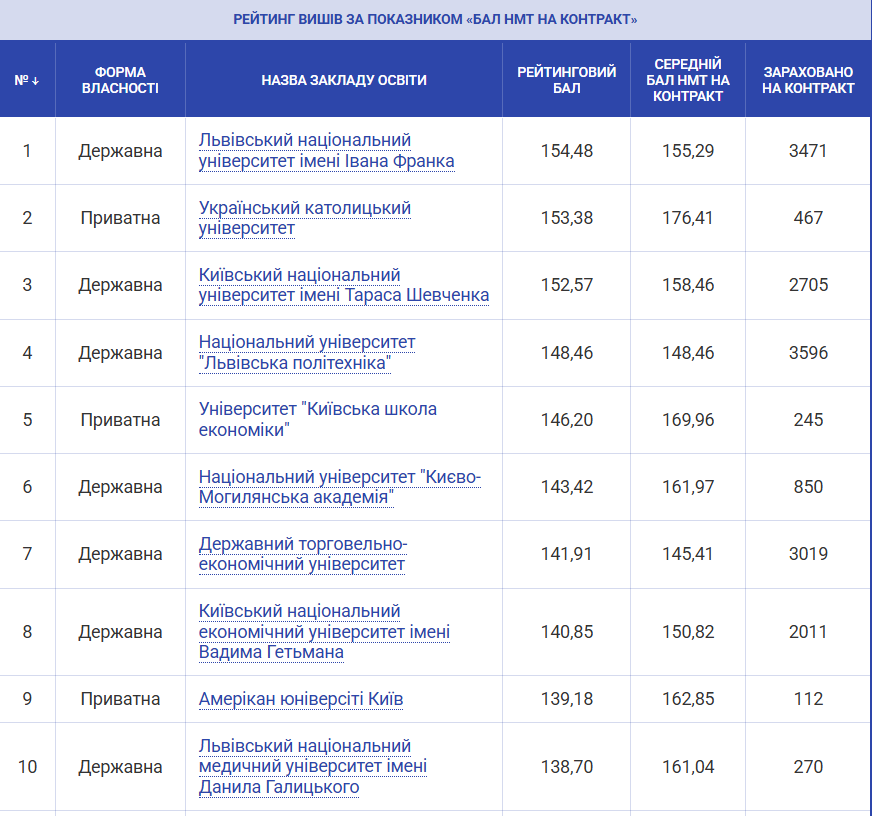Select the rating score 154,48 cell
872x816 pixels.
[566, 151]
